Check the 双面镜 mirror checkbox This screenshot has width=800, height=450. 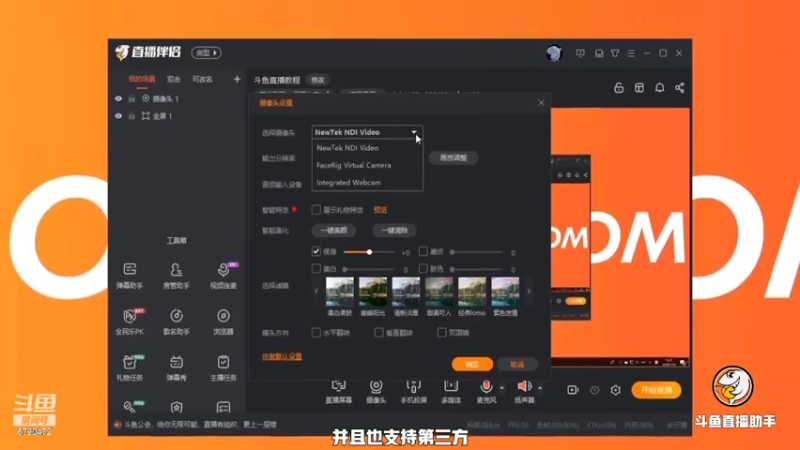click(441, 333)
